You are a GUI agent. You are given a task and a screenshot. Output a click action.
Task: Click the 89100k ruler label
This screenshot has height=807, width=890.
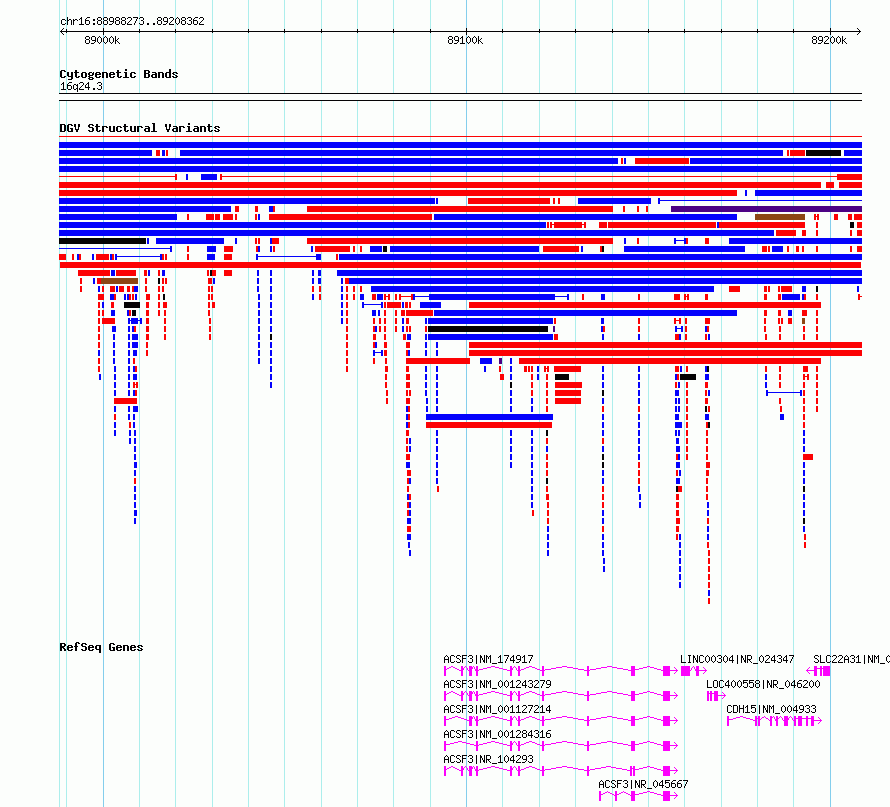(465, 40)
